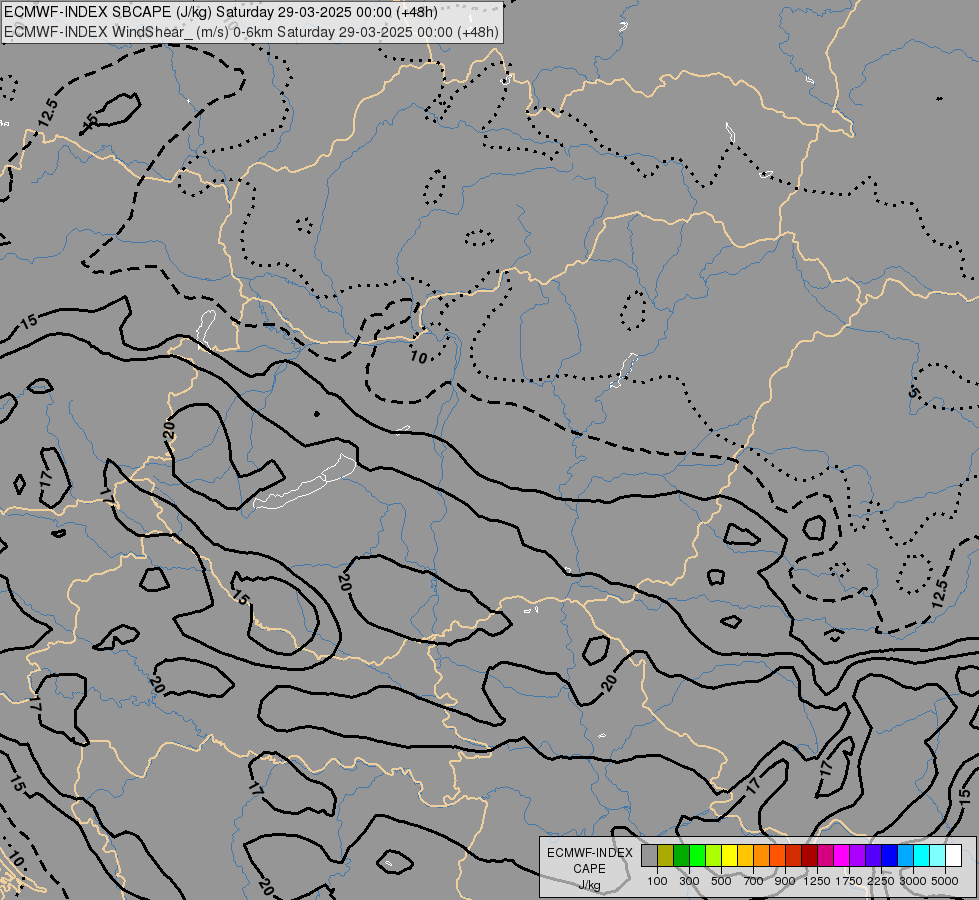Click the dotted contour label 5
Viewport: 979px width, 900px height.
coord(914,393)
